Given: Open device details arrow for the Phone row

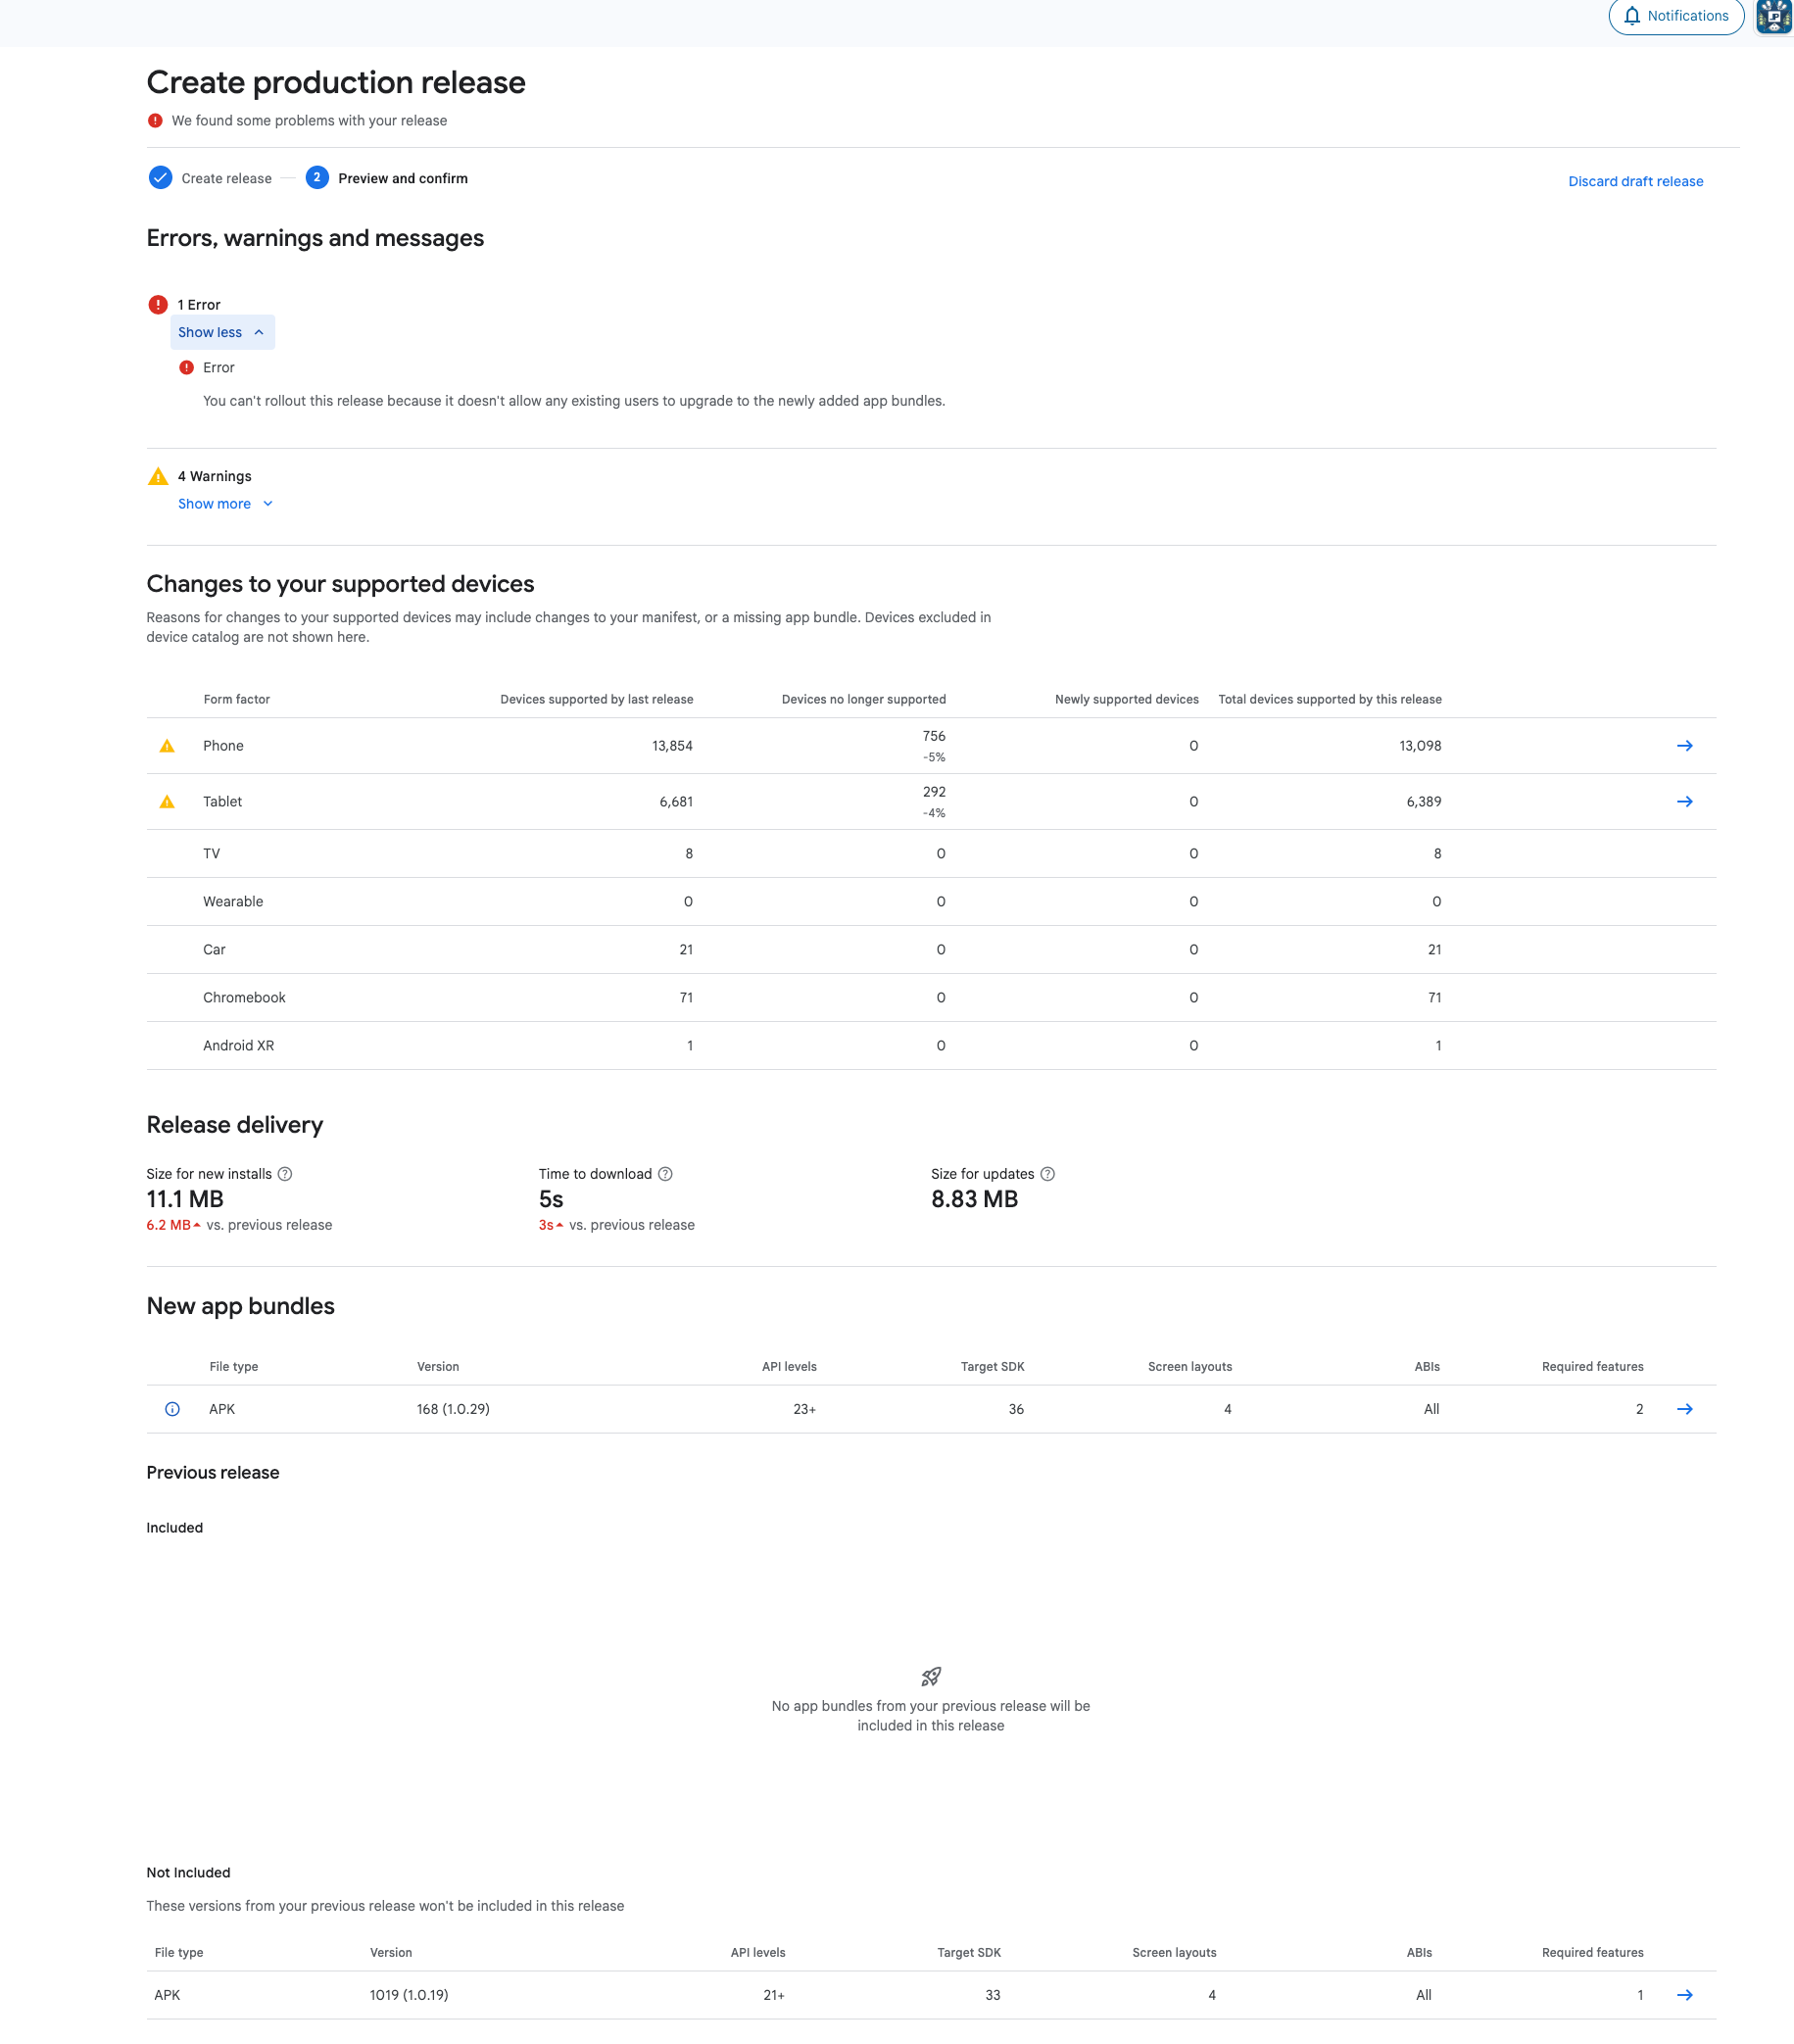Looking at the screenshot, I should (1686, 745).
